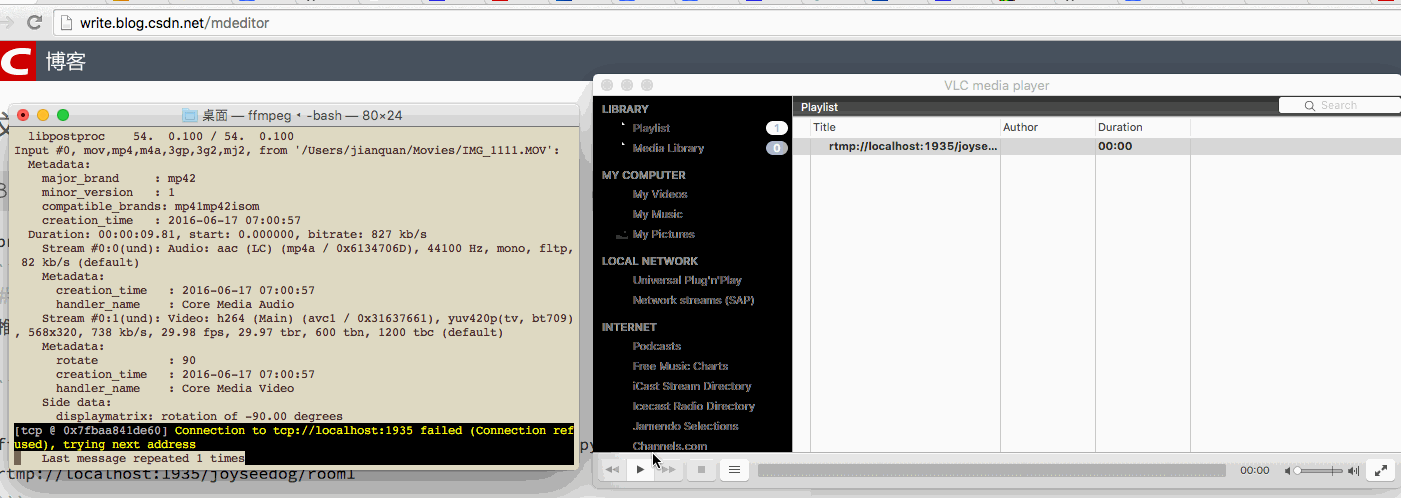Viewport: 1401px width, 498px height.
Task: Open My Pictures in VLC sidebar
Action: pos(663,234)
